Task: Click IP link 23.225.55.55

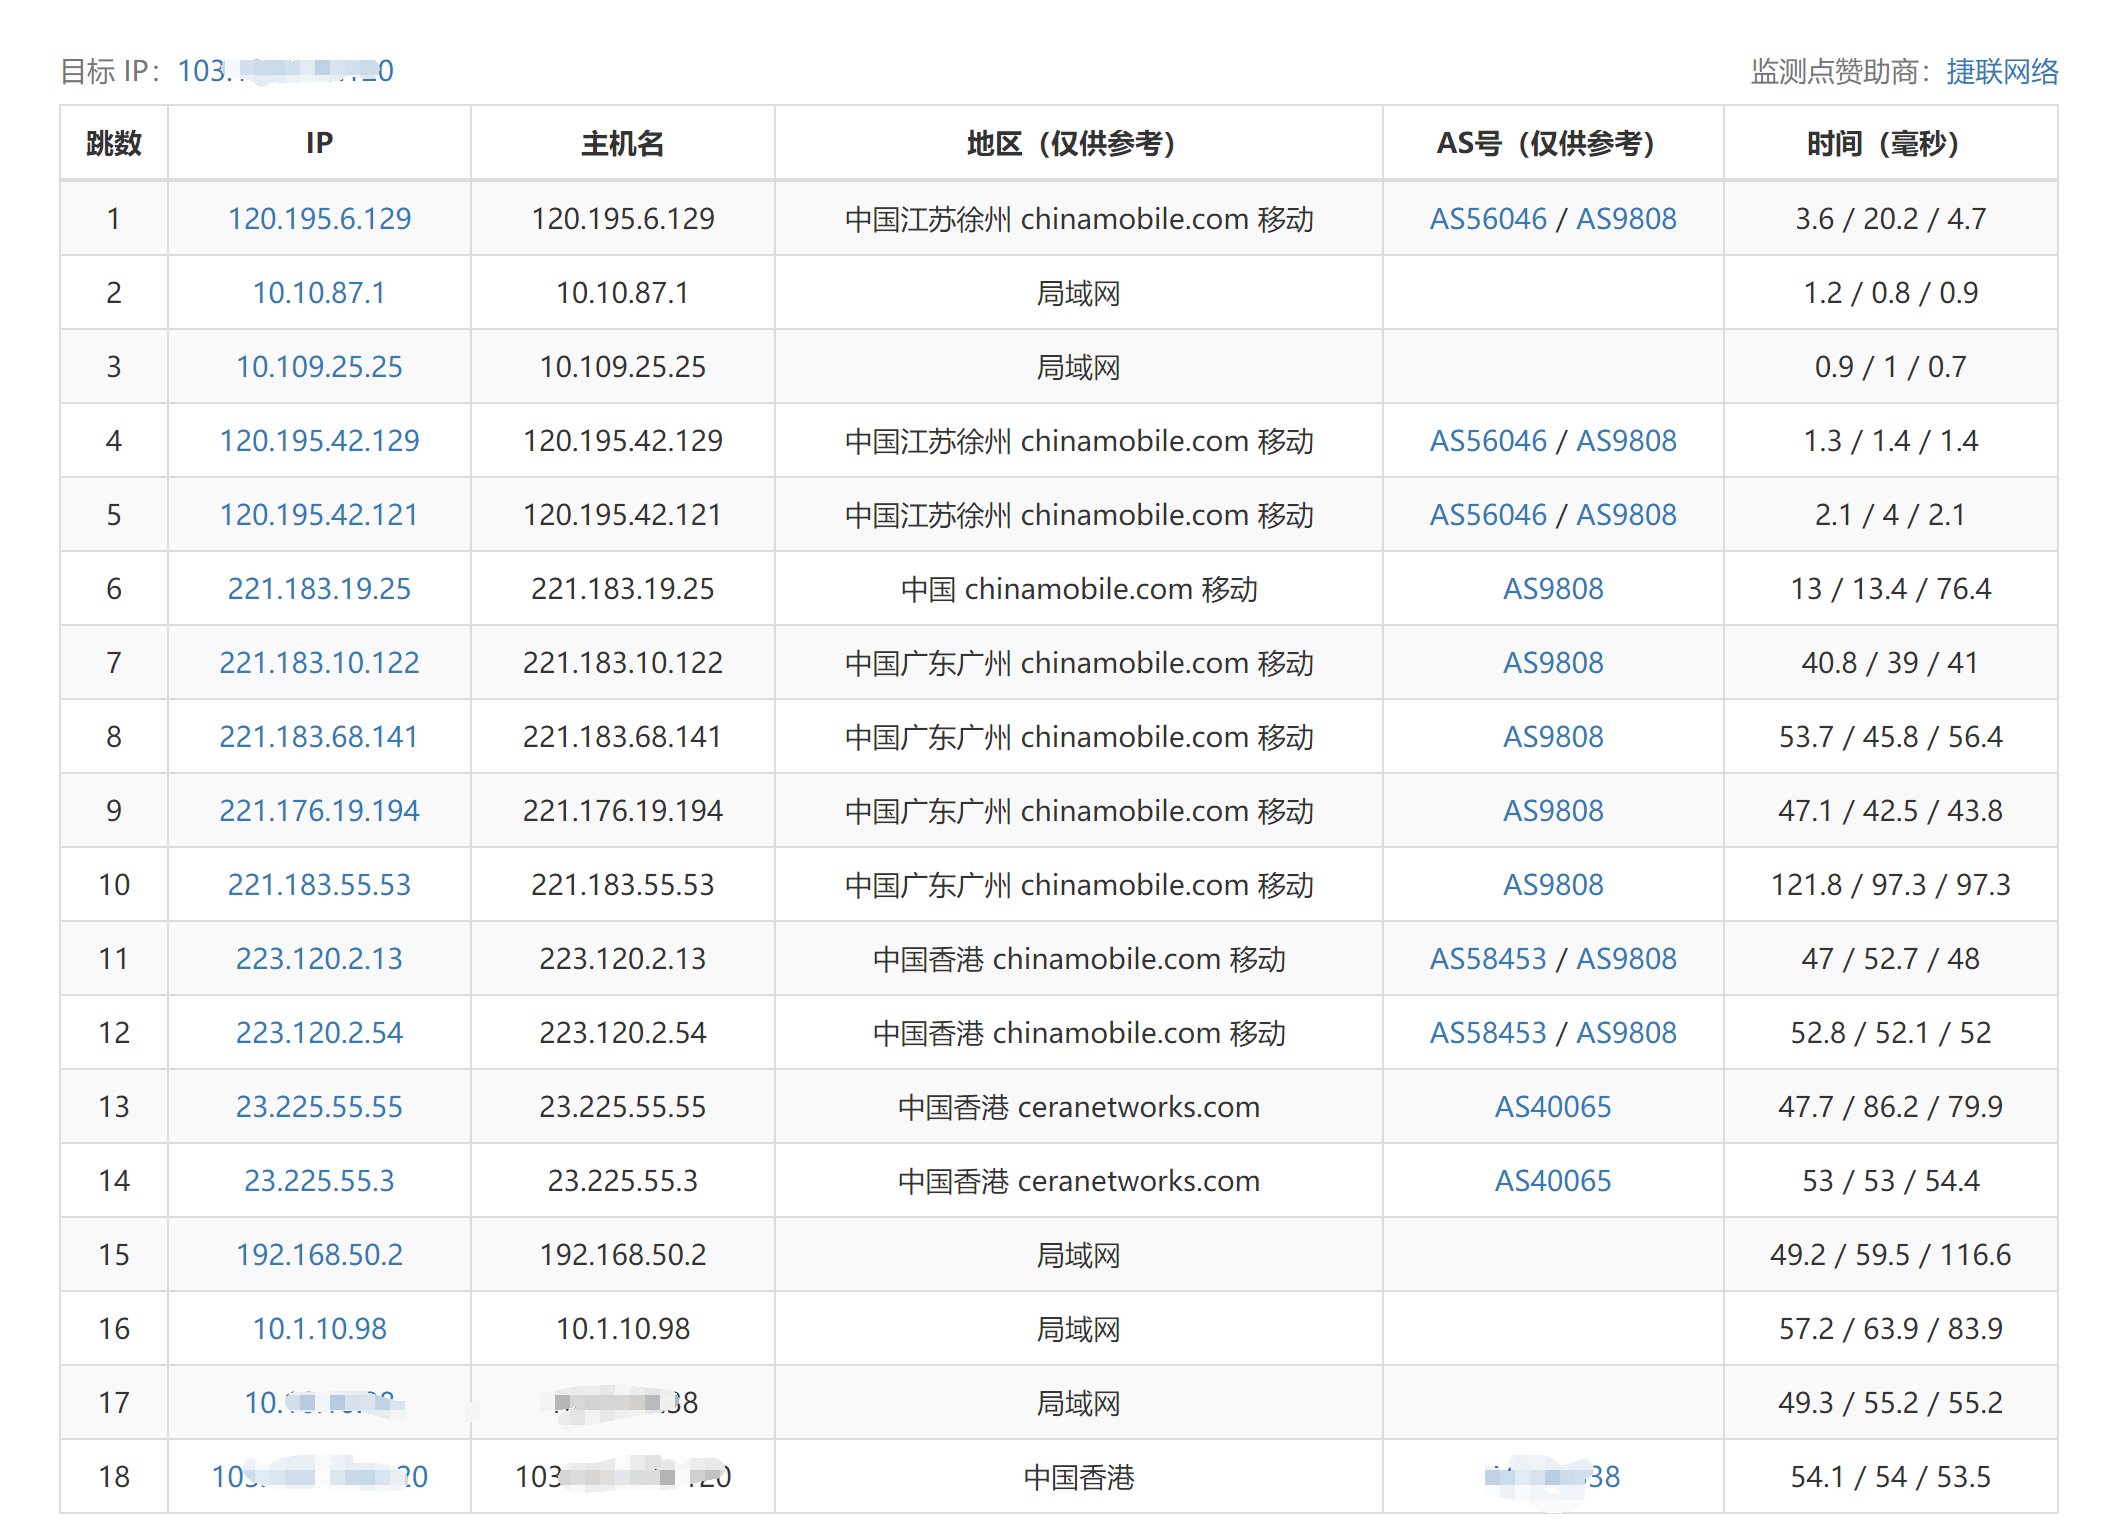Action: click(319, 1107)
